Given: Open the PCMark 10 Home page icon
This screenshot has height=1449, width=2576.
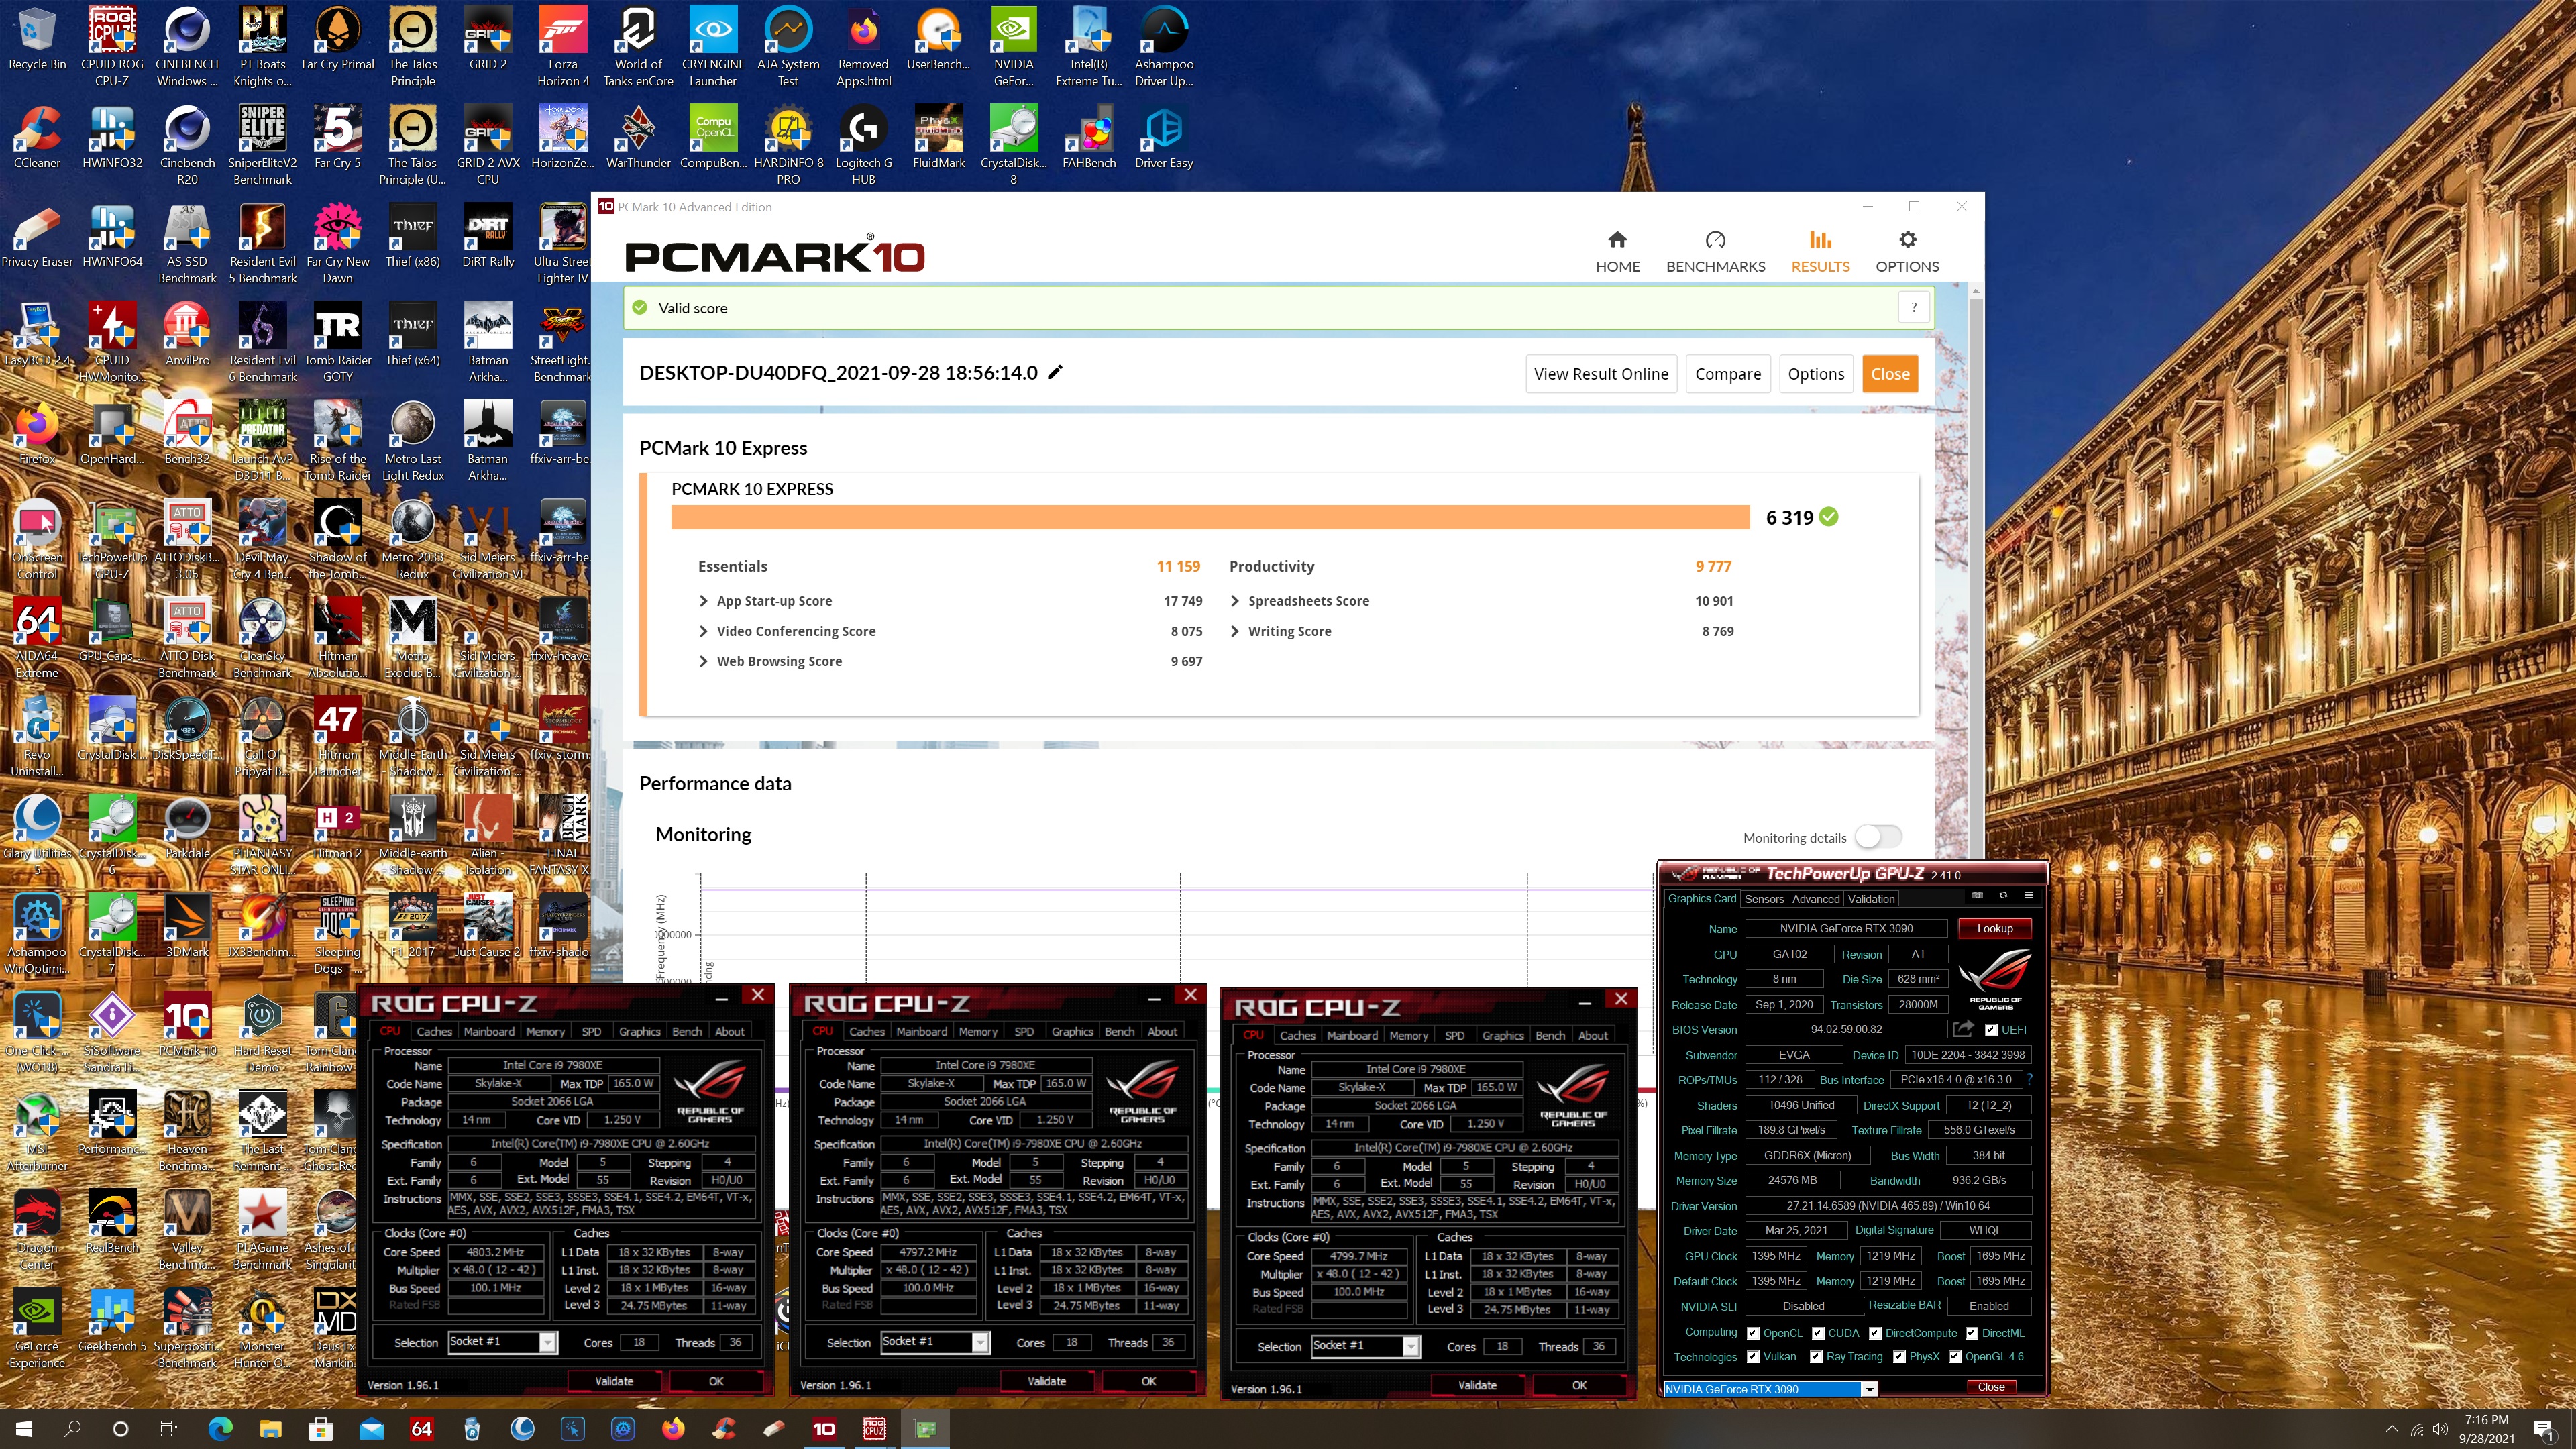Looking at the screenshot, I should tap(1617, 240).
